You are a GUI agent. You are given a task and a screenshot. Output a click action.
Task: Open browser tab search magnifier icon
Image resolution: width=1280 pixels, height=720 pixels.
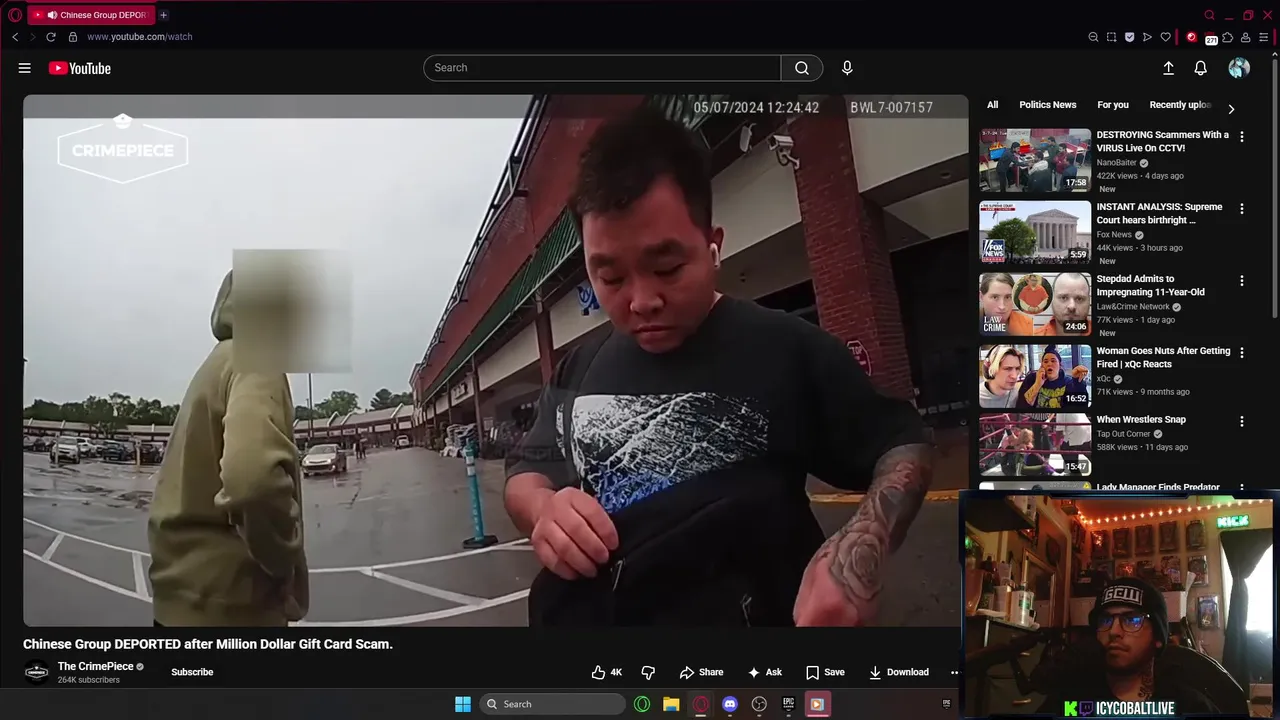coord(1209,15)
